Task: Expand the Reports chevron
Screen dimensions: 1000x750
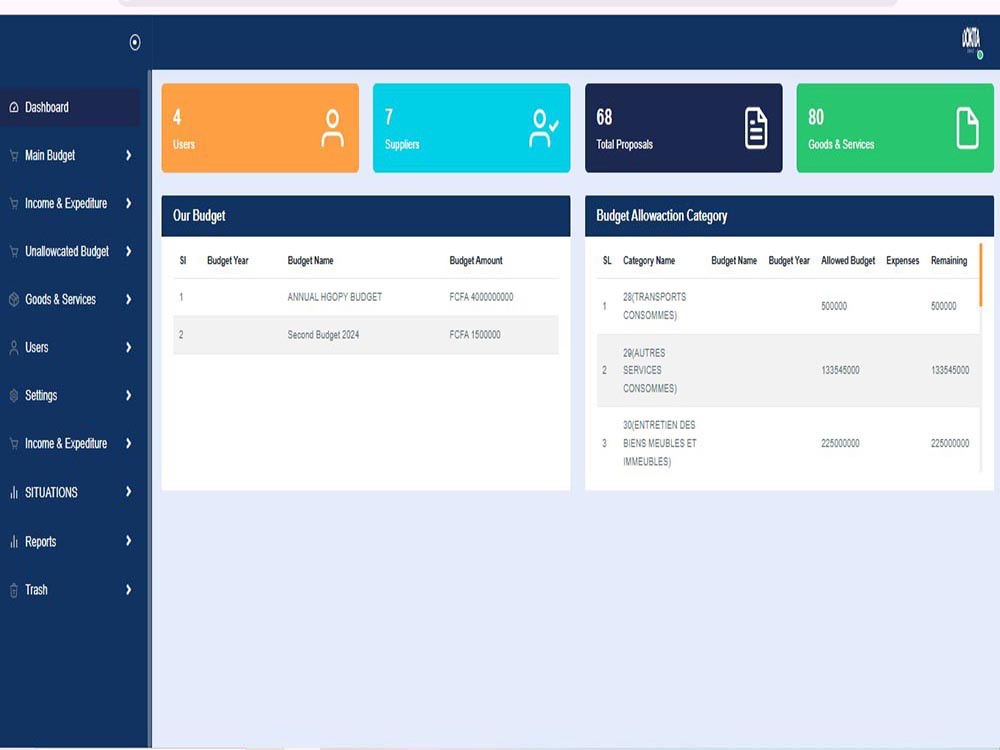Action: click(x=129, y=541)
